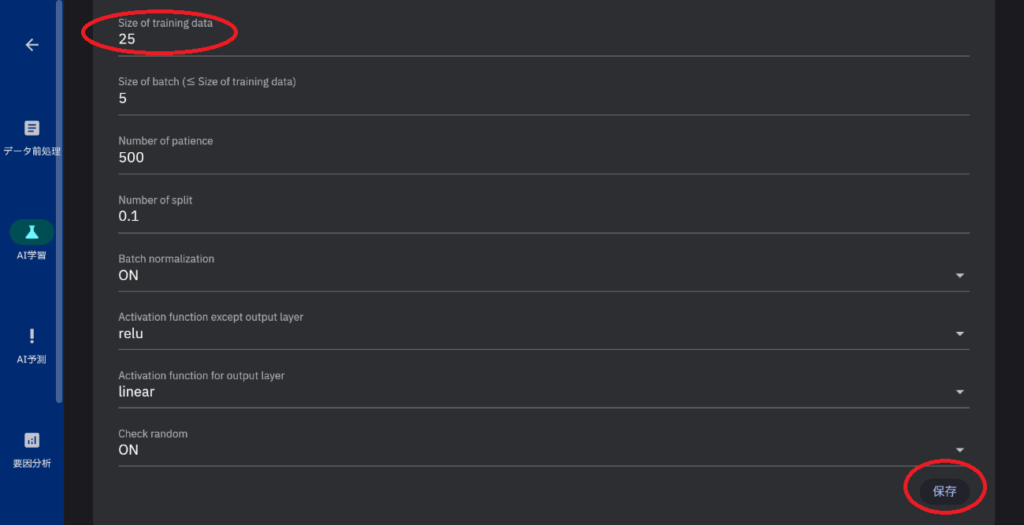
Task: Click the 保存 save button
Action: (x=944, y=491)
